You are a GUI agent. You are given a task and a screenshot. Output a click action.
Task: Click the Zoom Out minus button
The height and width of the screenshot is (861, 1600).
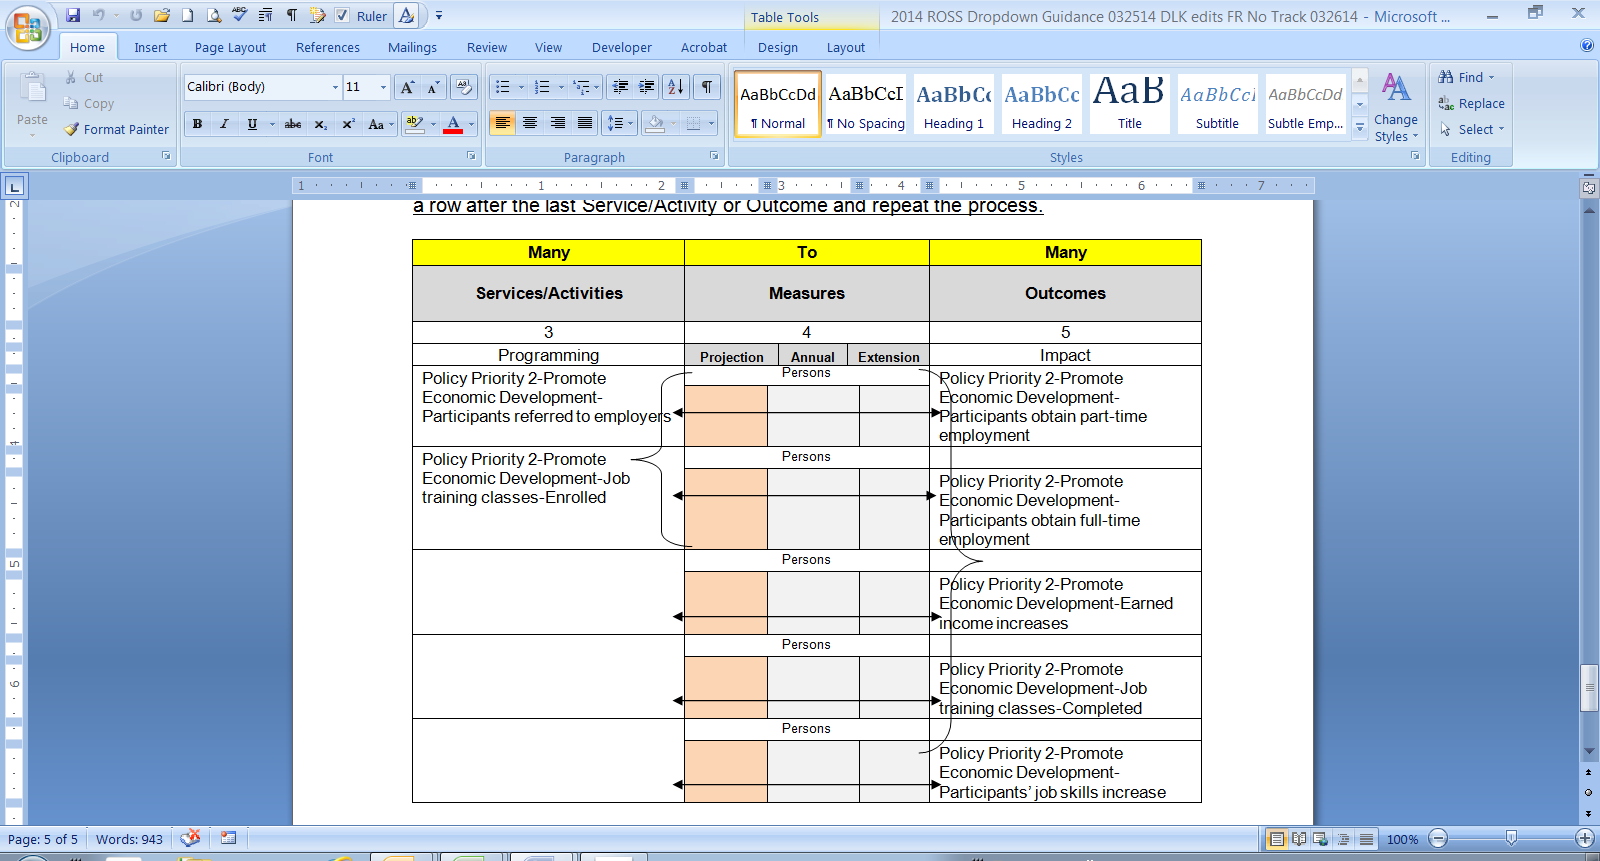click(1438, 839)
